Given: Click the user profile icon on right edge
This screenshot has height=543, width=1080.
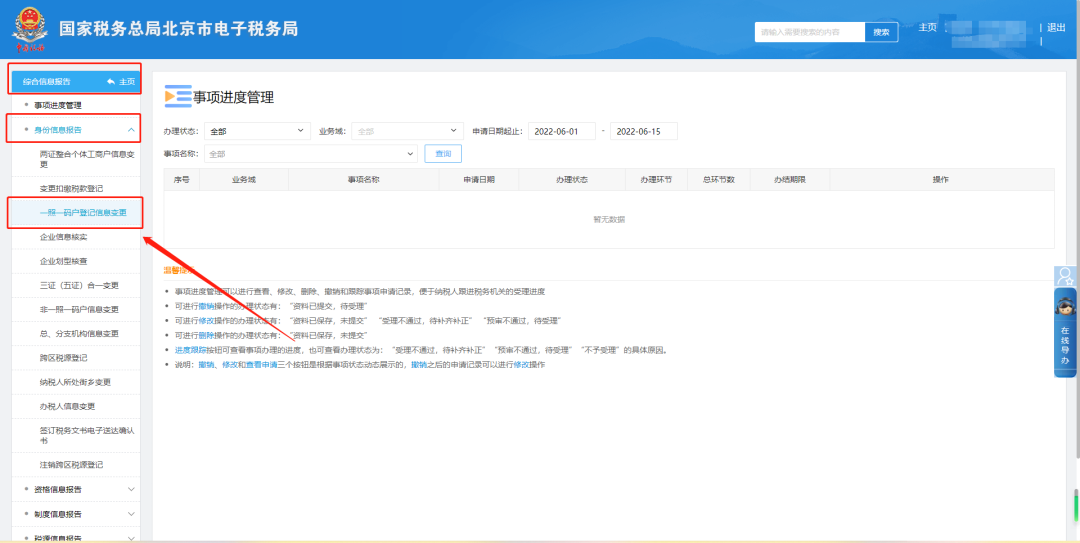Looking at the screenshot, I should (x=1066, y=277).
